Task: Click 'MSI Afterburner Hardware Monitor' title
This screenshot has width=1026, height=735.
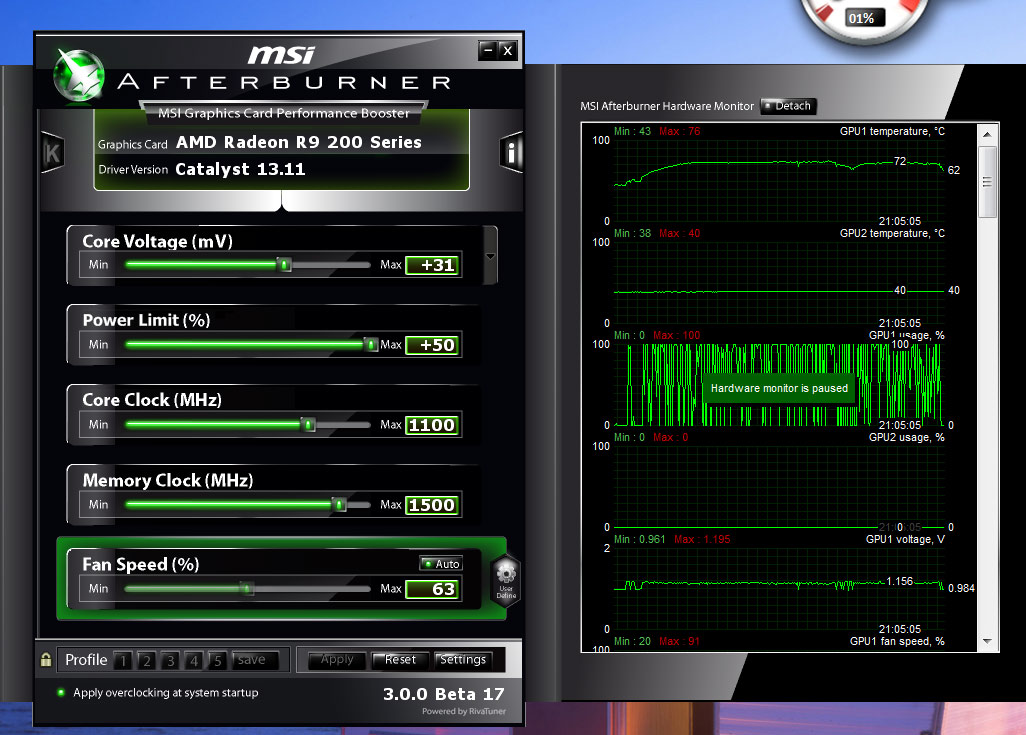Action: click(667, 106)
